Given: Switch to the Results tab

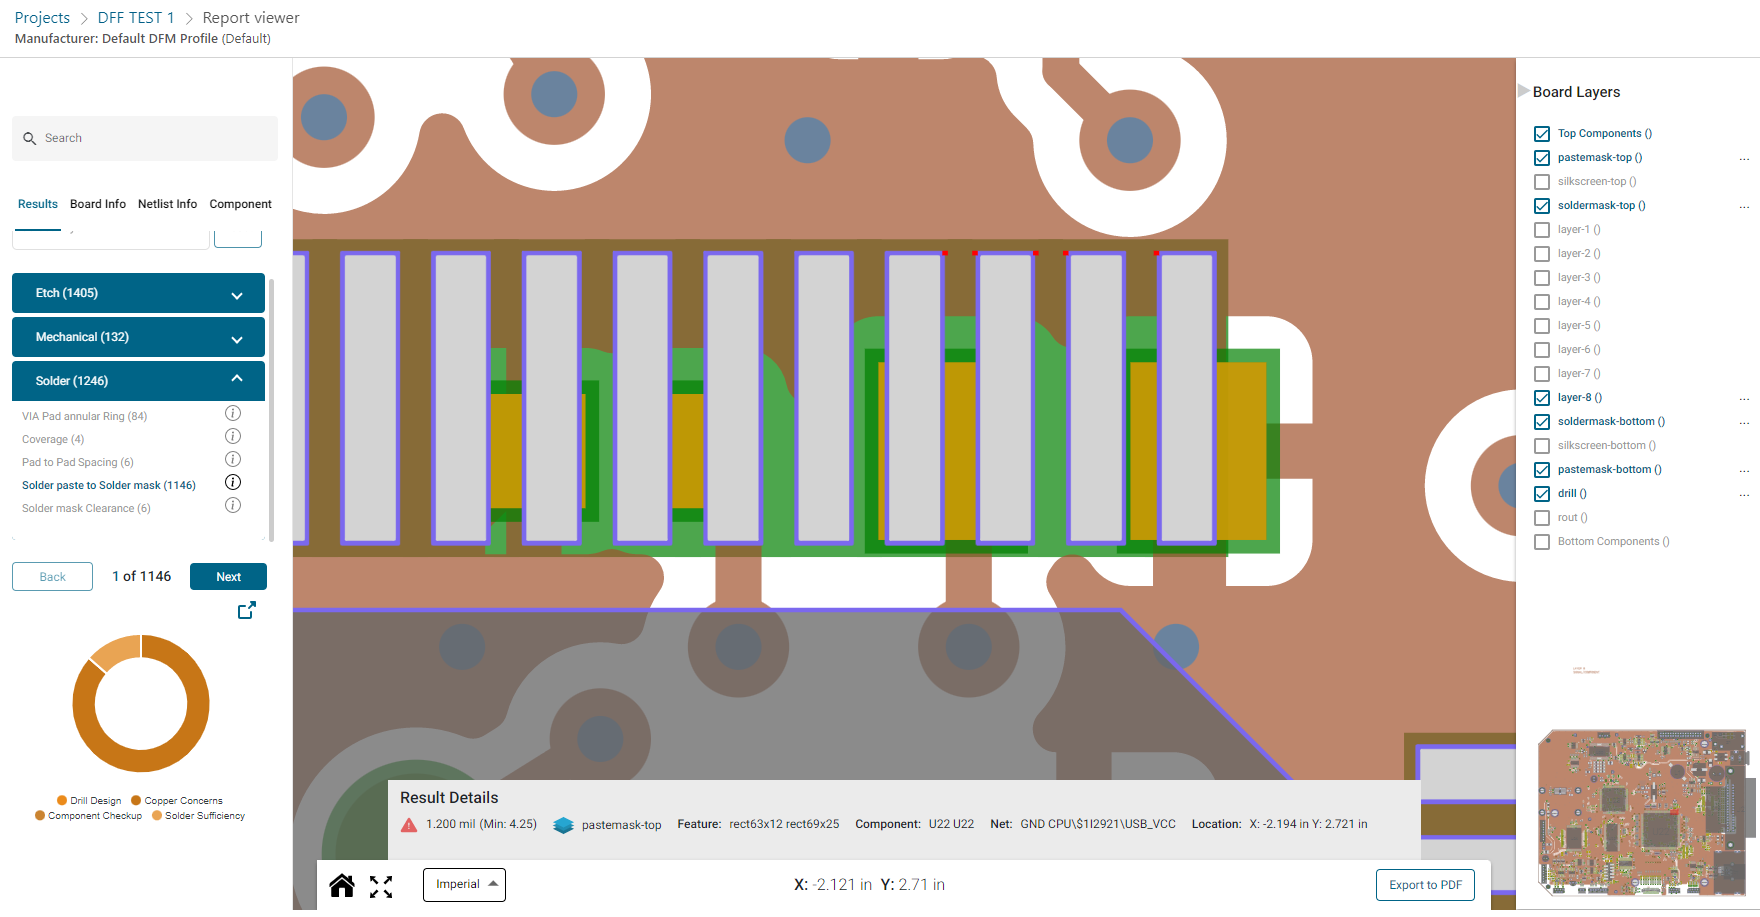Looking at the screenshot, I should point(38,204).
